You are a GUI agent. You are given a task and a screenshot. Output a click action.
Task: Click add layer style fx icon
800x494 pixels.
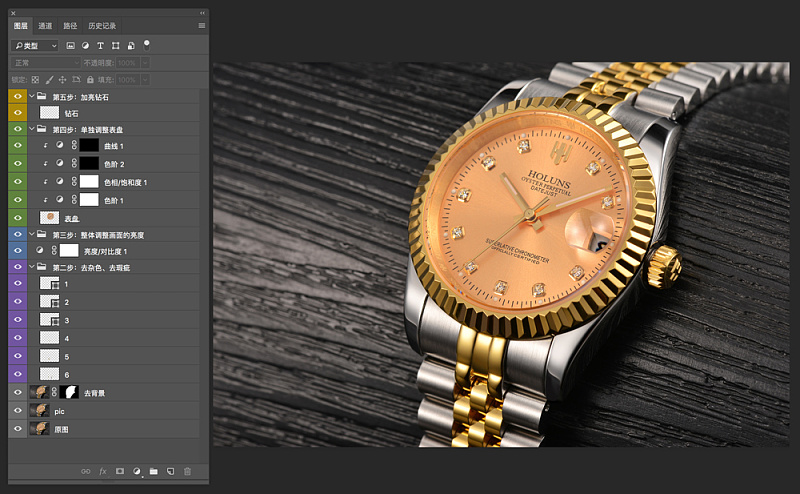[x=103, y=472]
